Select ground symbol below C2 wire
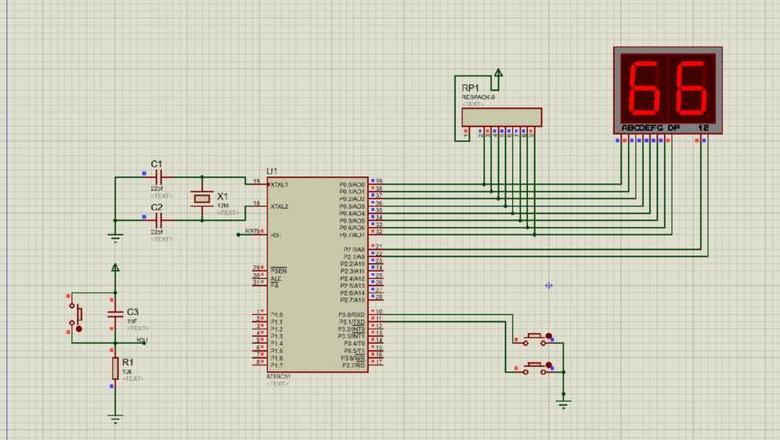 pyautogui.click(x=115, y=239)
